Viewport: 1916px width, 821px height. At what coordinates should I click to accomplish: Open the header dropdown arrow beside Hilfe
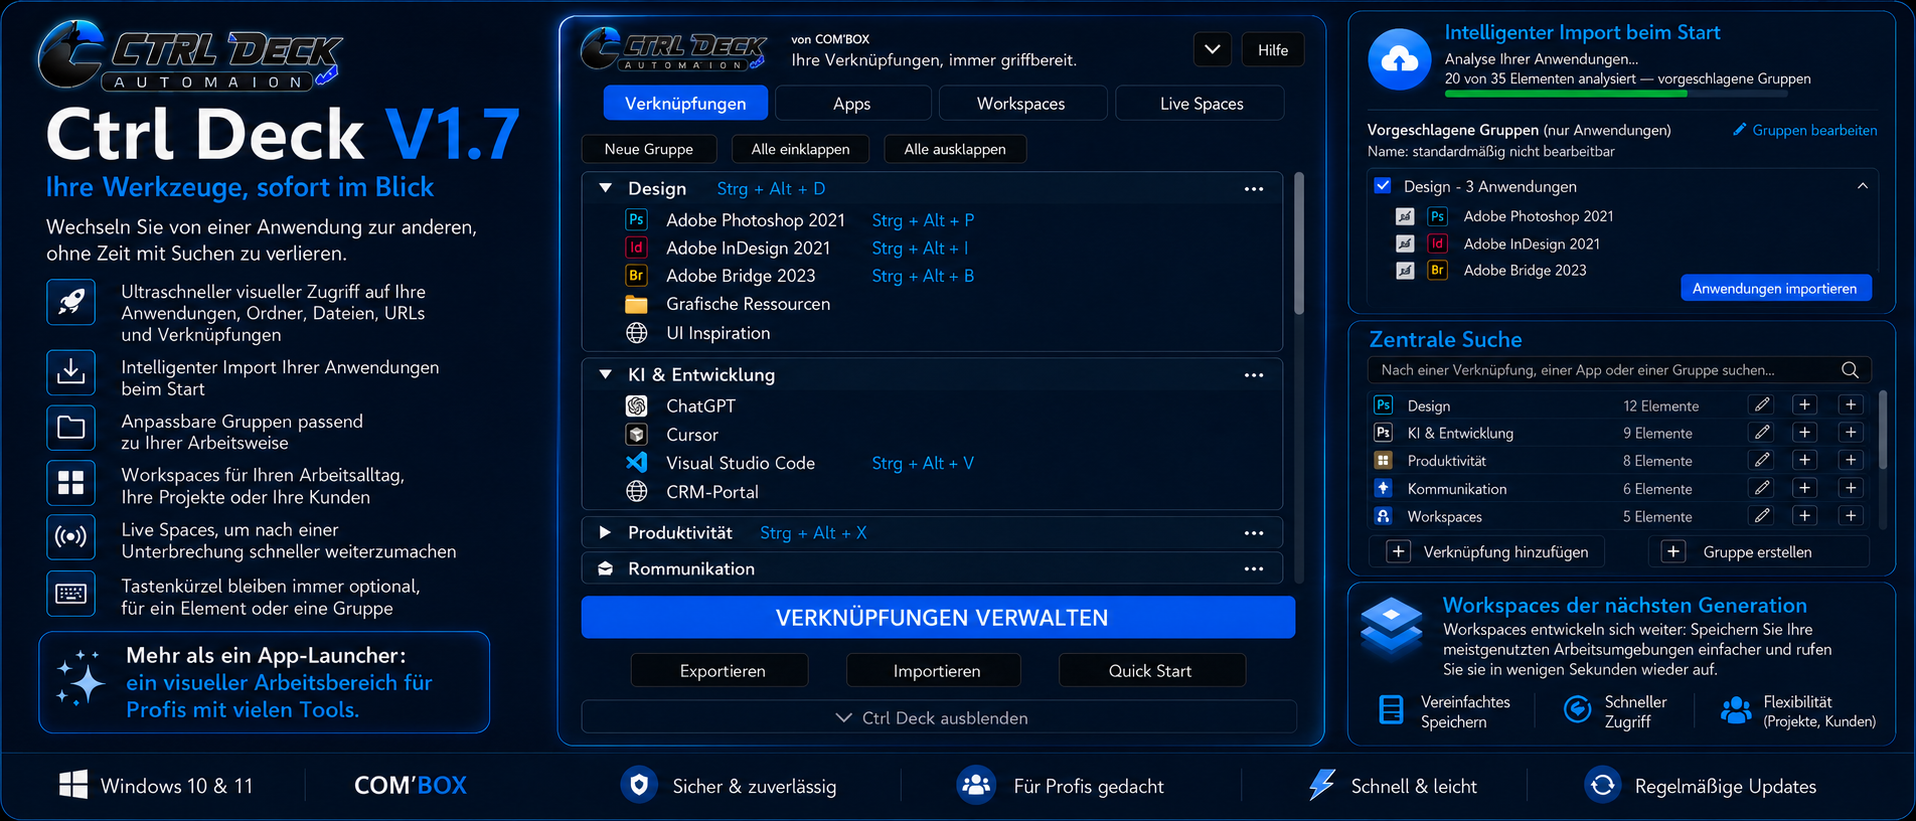[x=1212, y=49]
